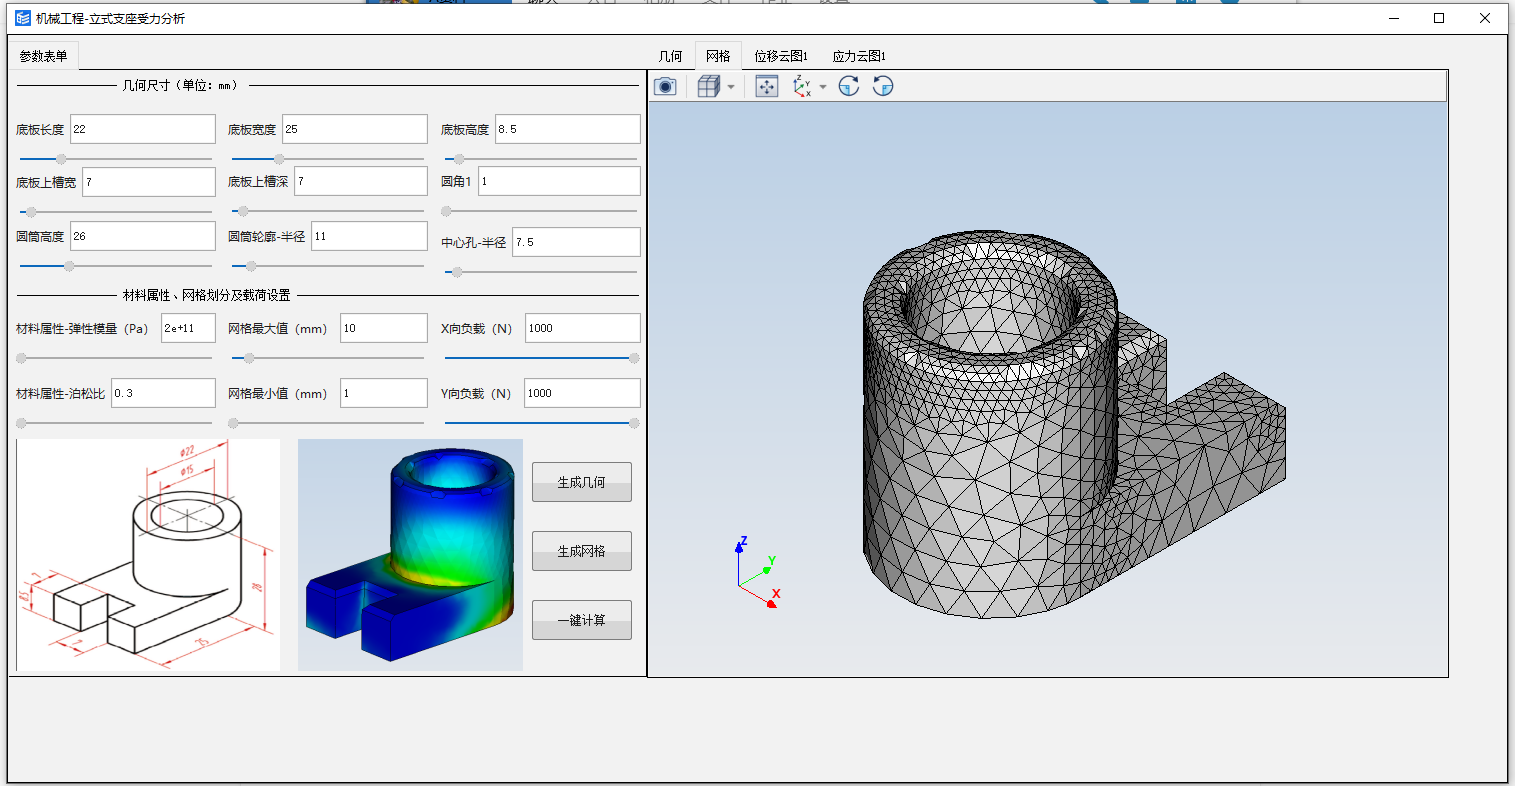Rotate view clockwise icon
This screenshot has width=1515, height=786.
click(849, 87)
